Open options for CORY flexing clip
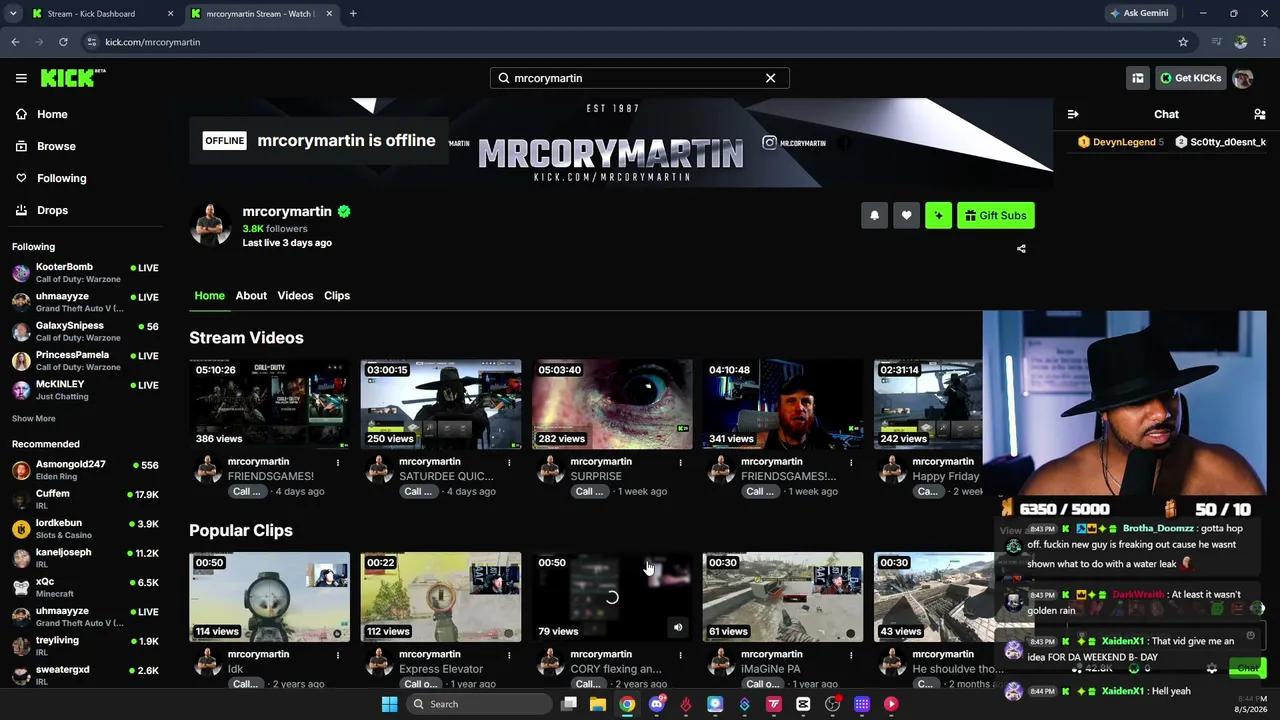Viewport: 1280px width, 720px height. 680,655
